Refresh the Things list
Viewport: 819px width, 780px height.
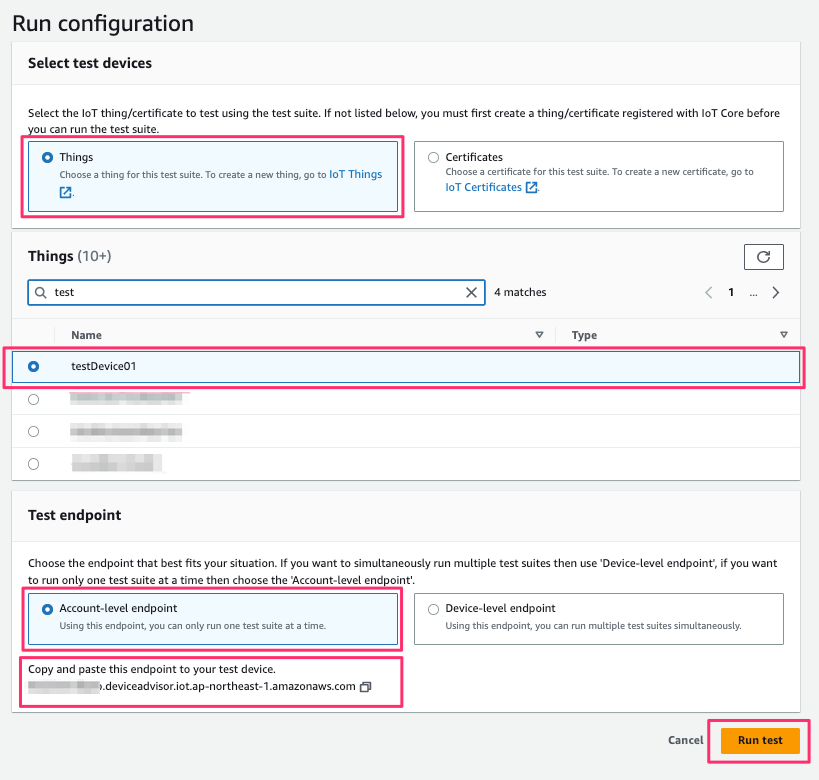[x=763, y=257]
